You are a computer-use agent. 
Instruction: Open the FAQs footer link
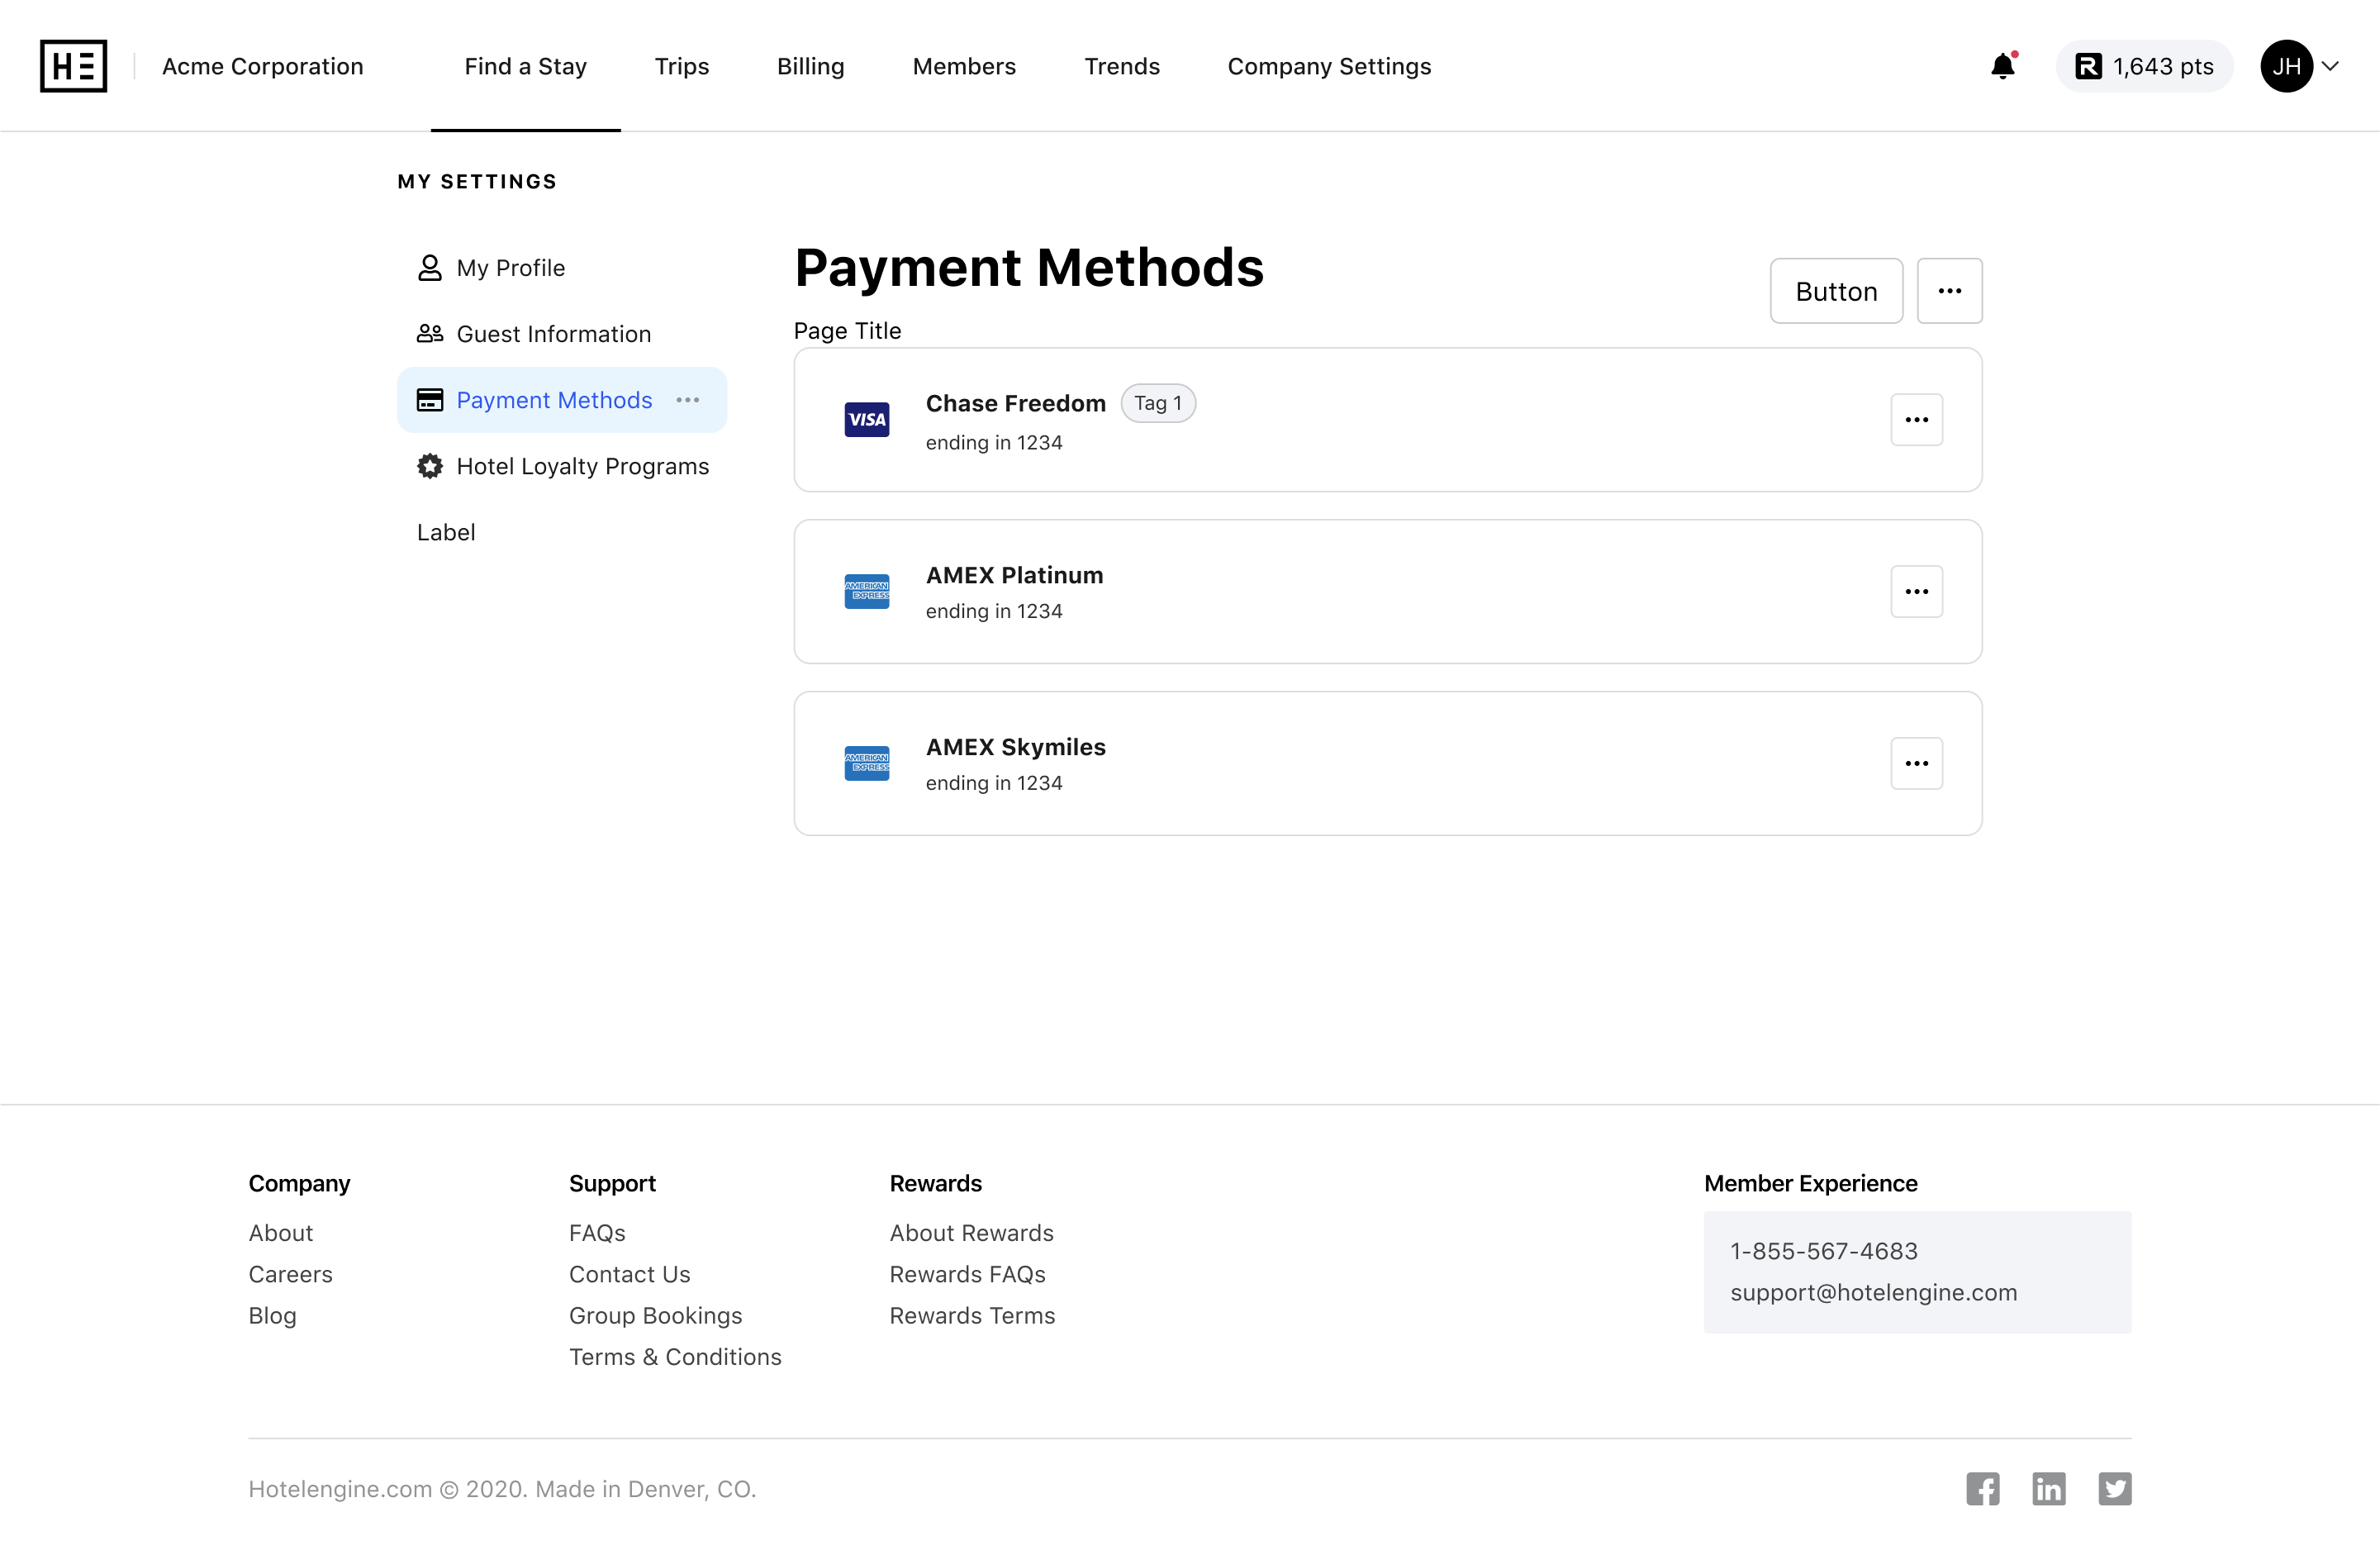tap(597, 1233)
